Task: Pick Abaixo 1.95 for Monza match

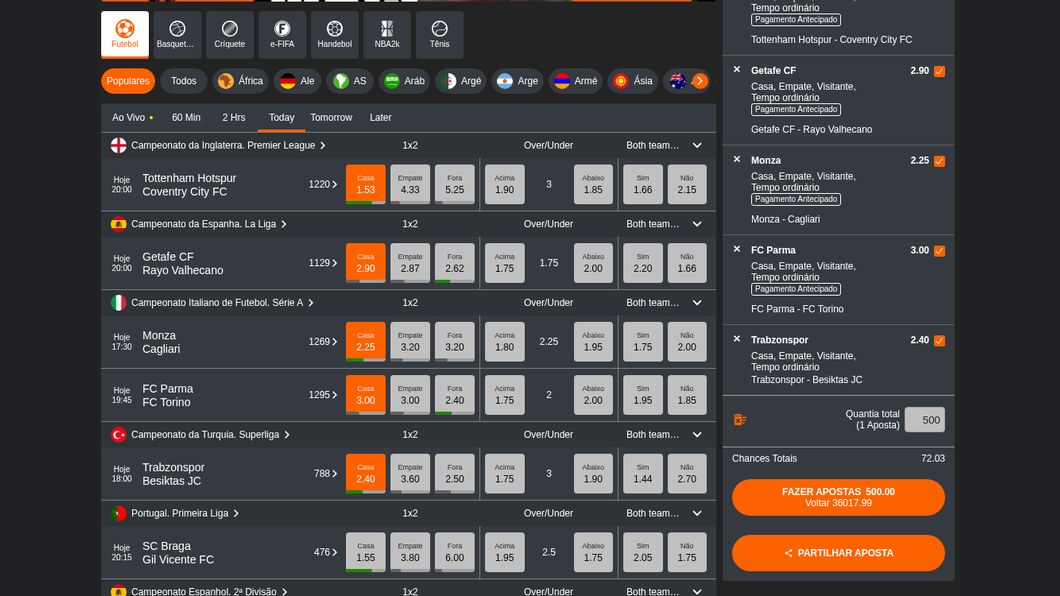Action: [593, 341]
